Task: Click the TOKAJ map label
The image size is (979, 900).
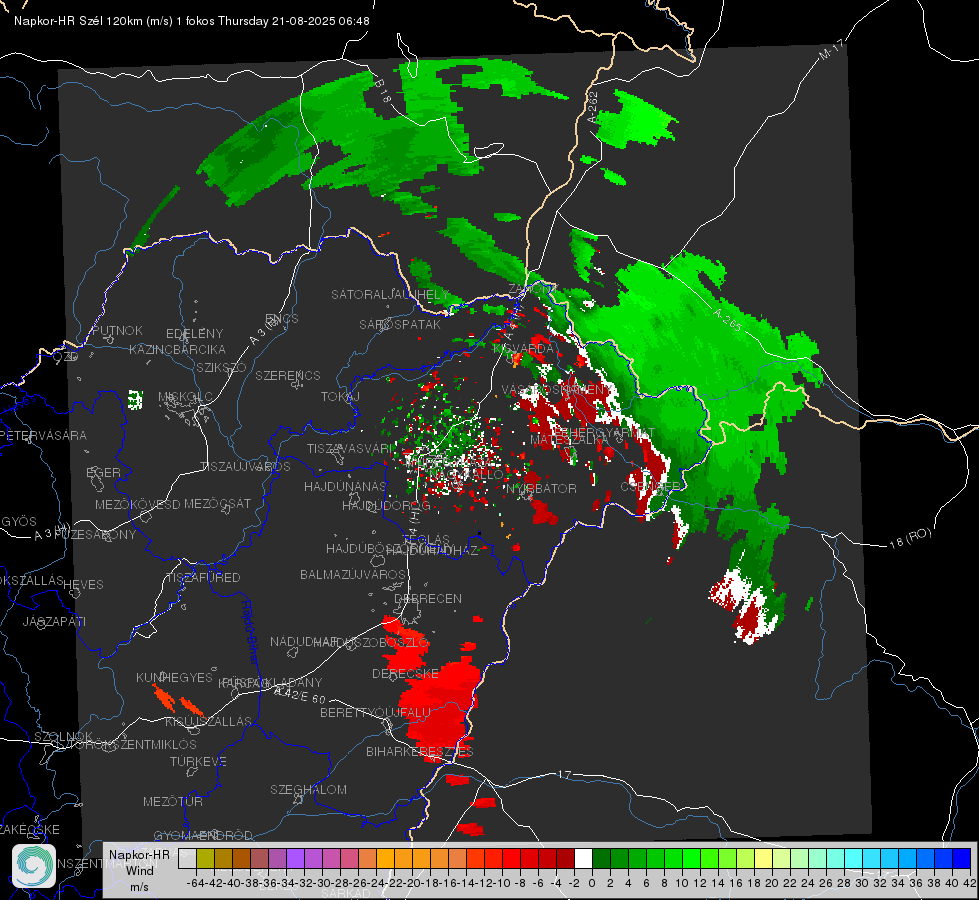Action: (340, 397)
